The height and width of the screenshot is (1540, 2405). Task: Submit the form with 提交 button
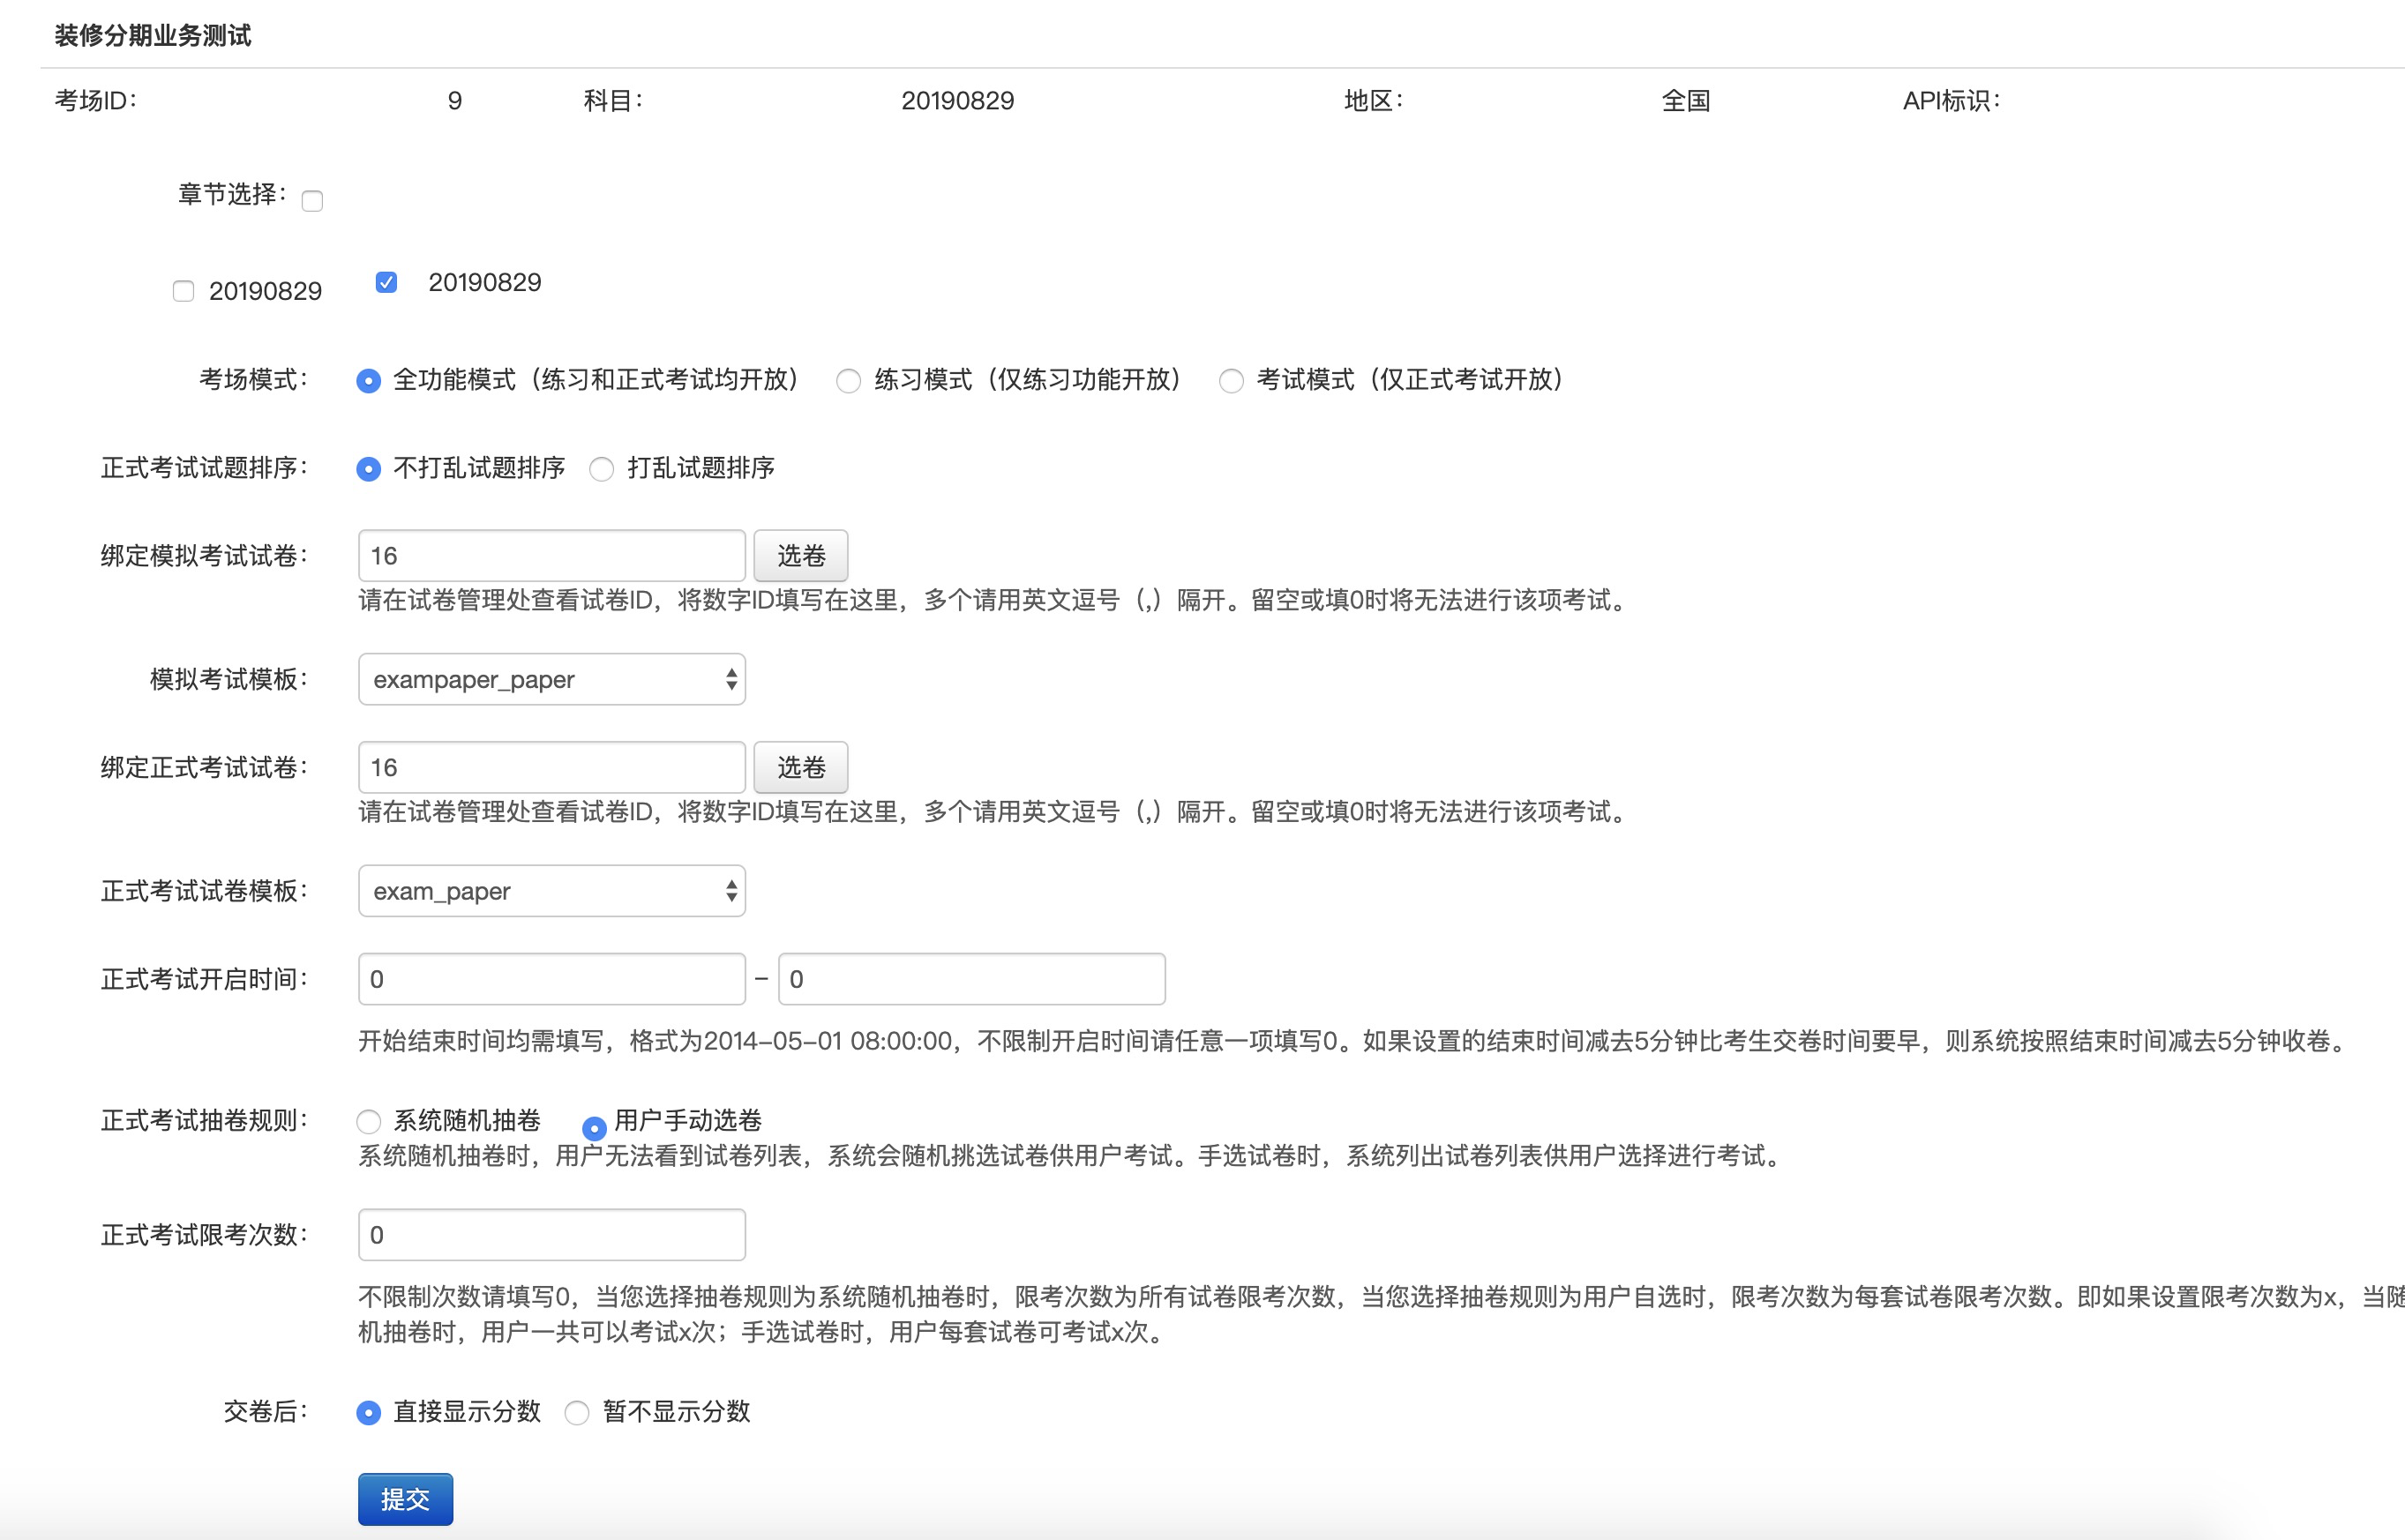click(406, 1499)
